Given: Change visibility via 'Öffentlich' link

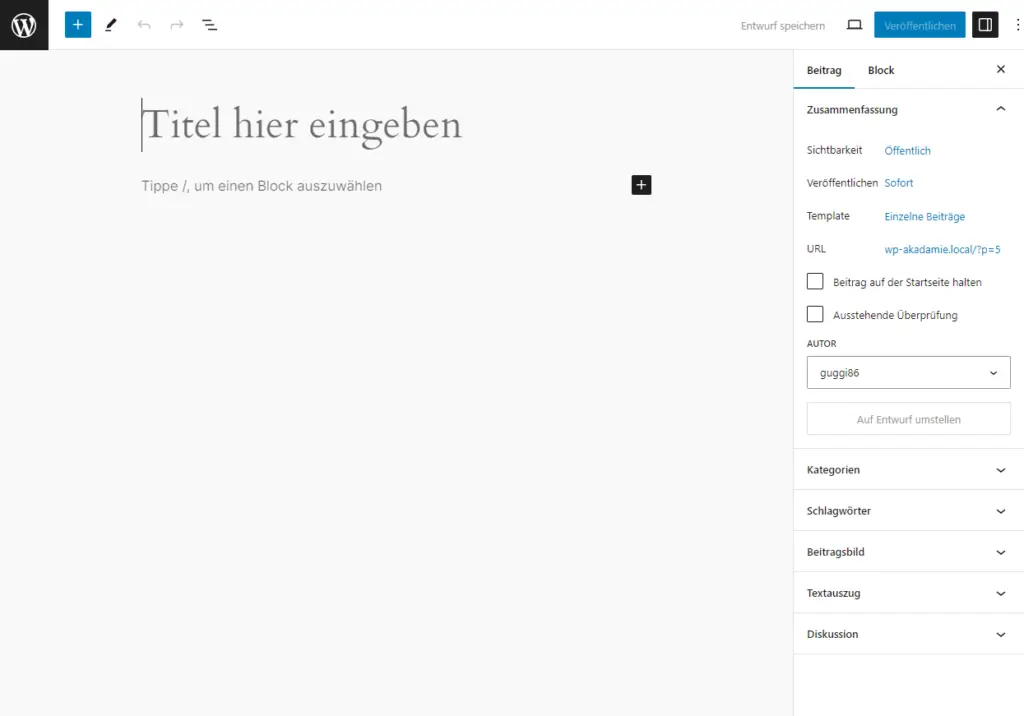Looking at the screenshot, I should (907, 150).
